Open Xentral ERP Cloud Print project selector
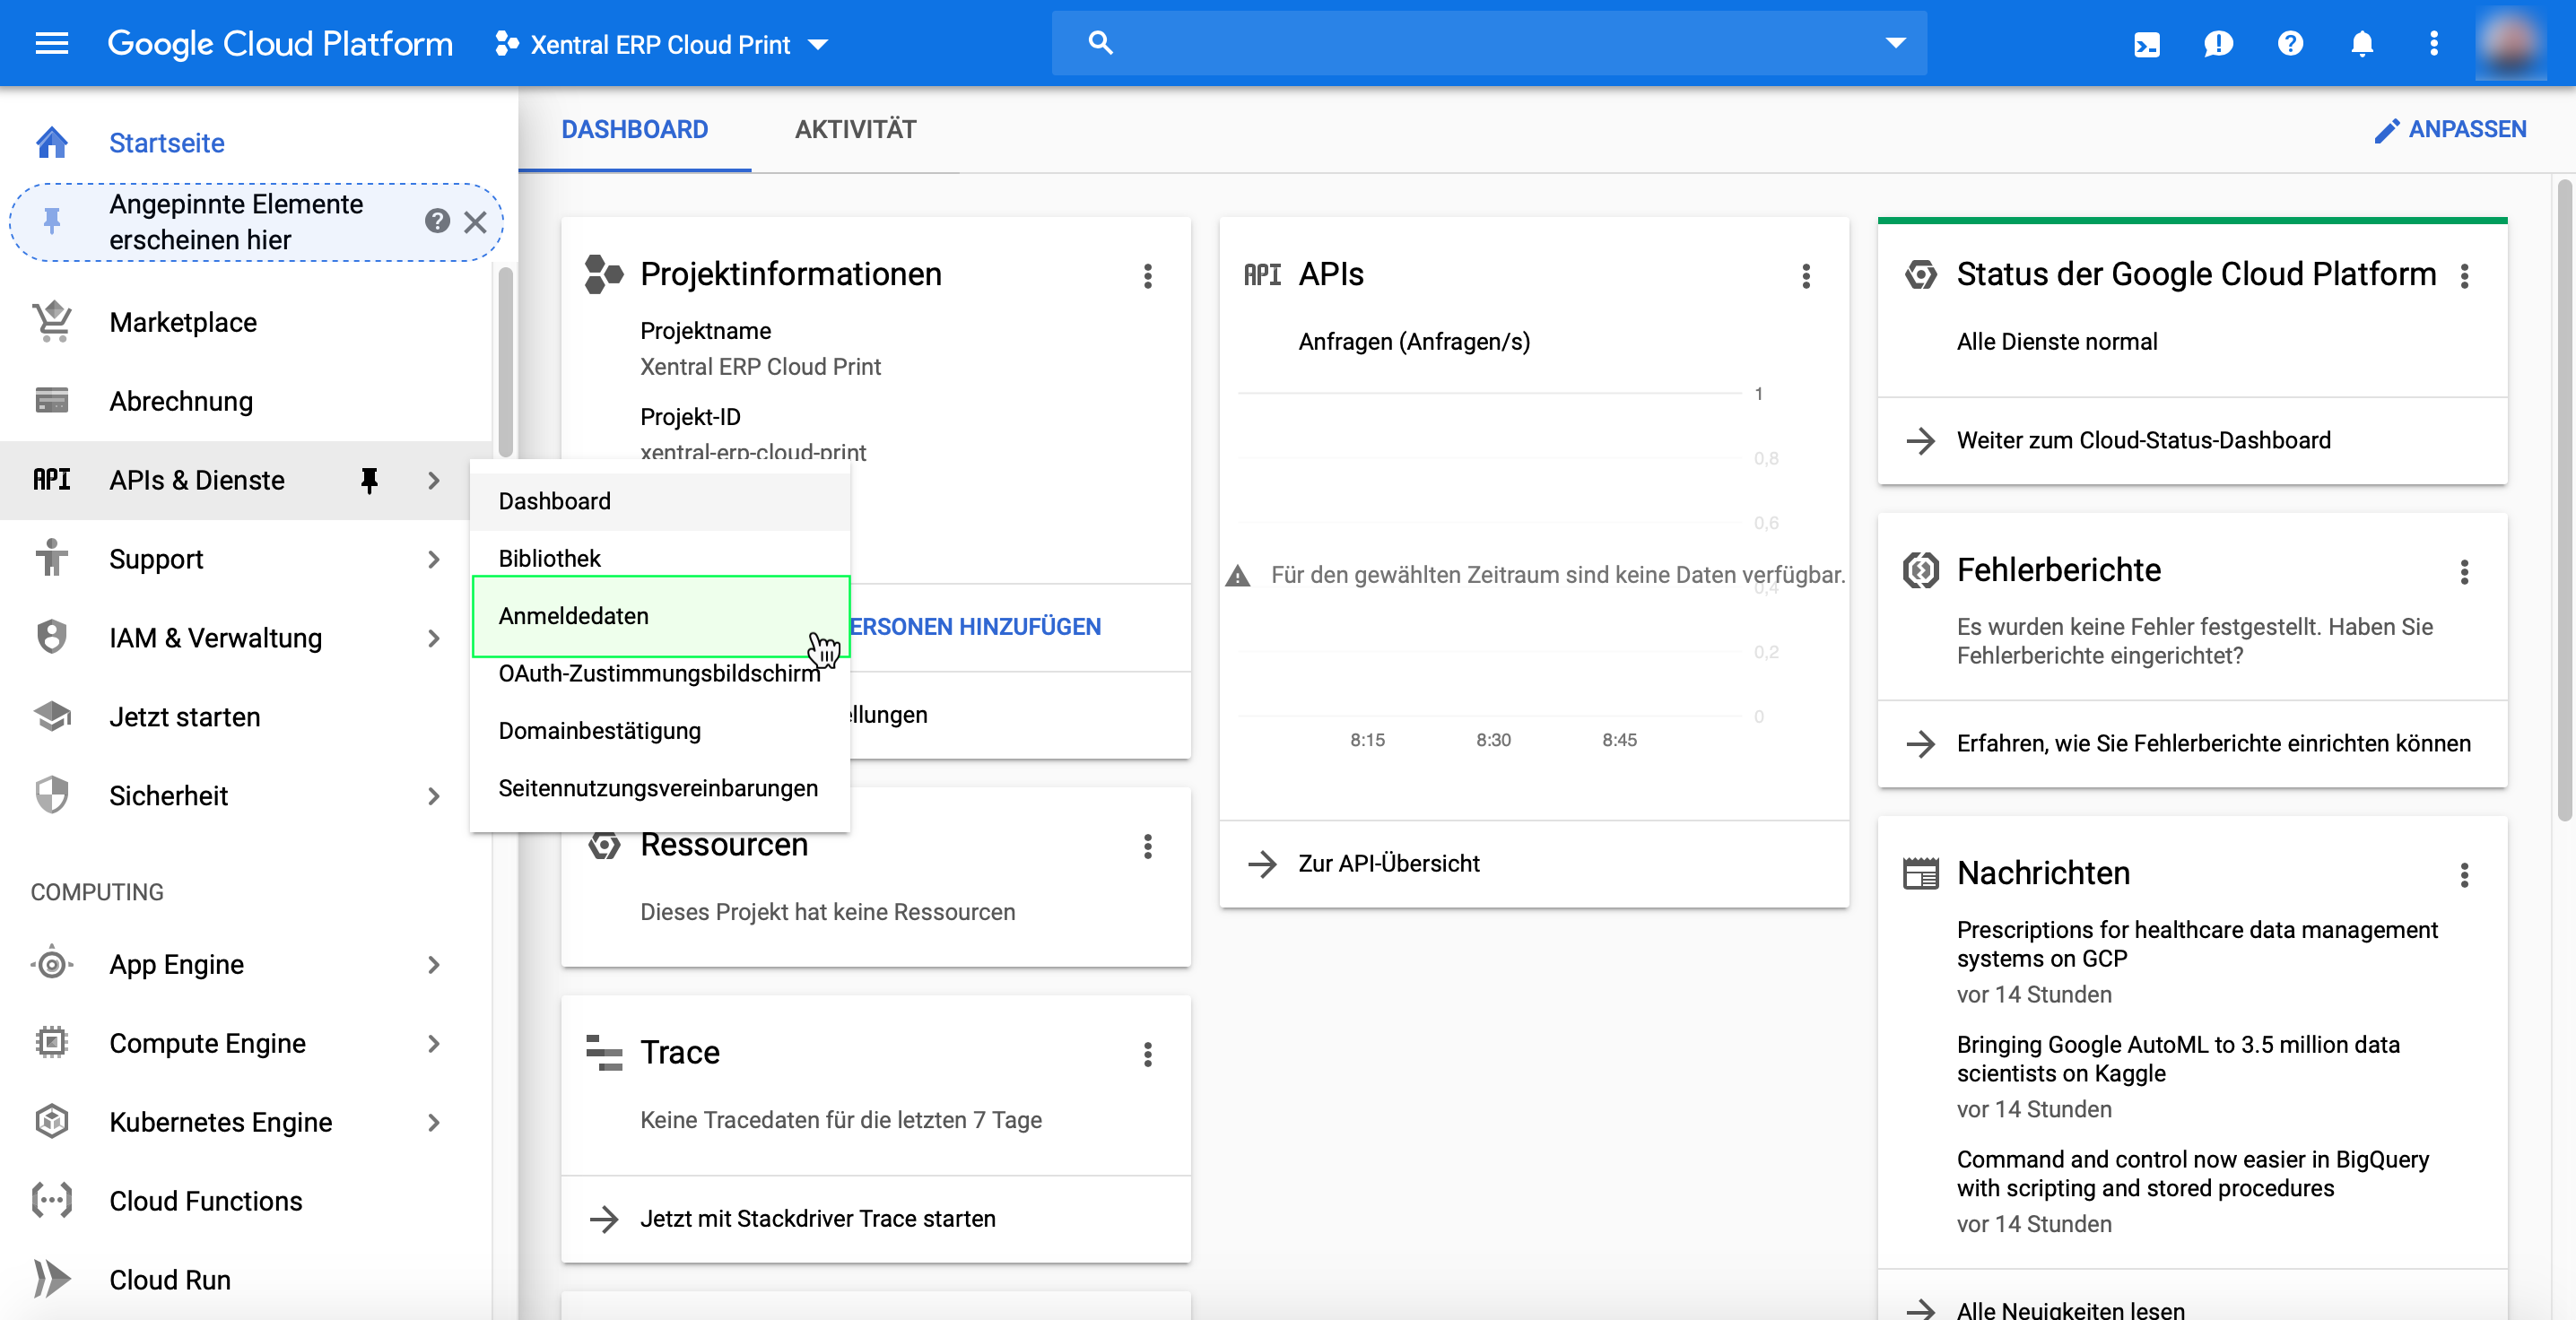Screen dimensions: 2576x1320 coord(661,44)
